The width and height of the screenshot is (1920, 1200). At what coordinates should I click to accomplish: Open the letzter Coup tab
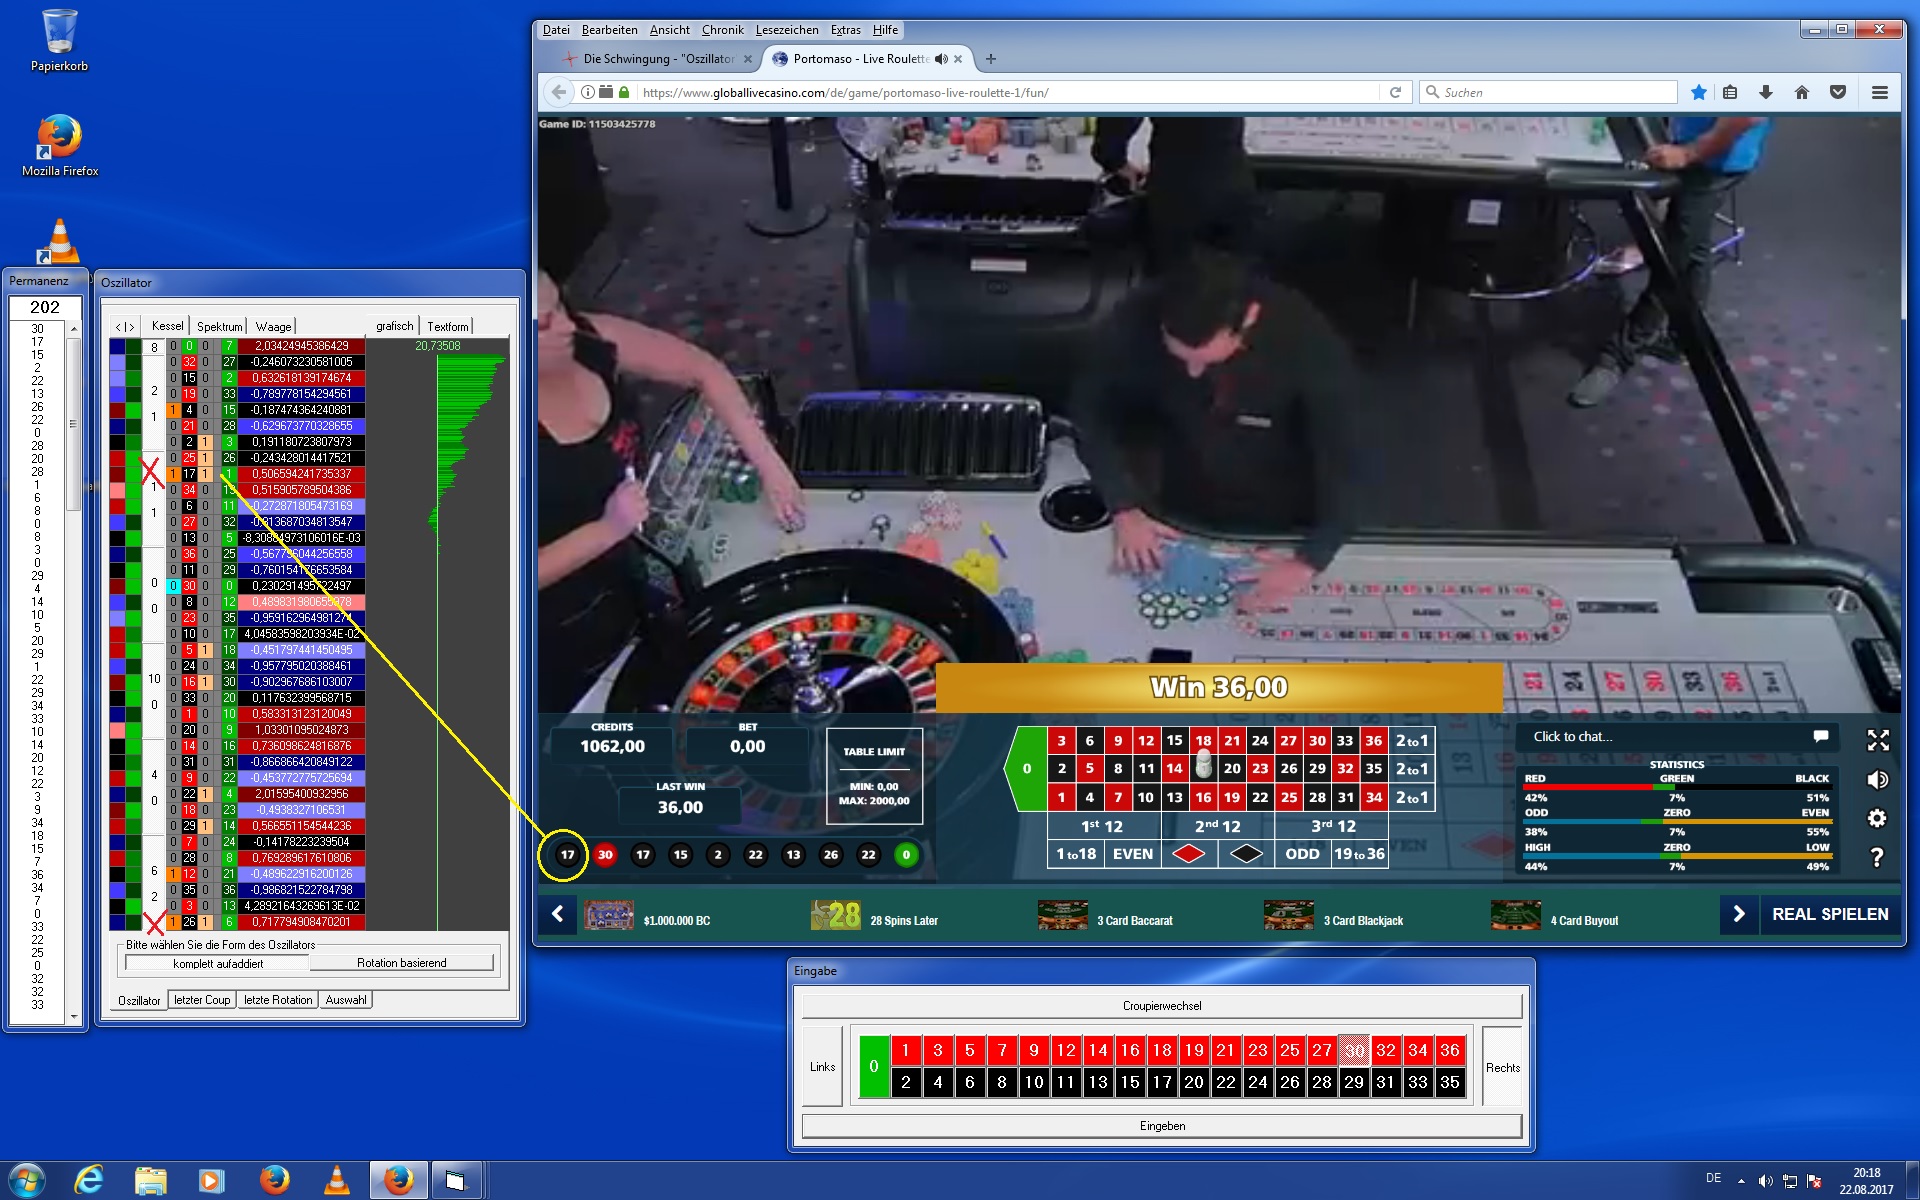(x=202, y=1000)
